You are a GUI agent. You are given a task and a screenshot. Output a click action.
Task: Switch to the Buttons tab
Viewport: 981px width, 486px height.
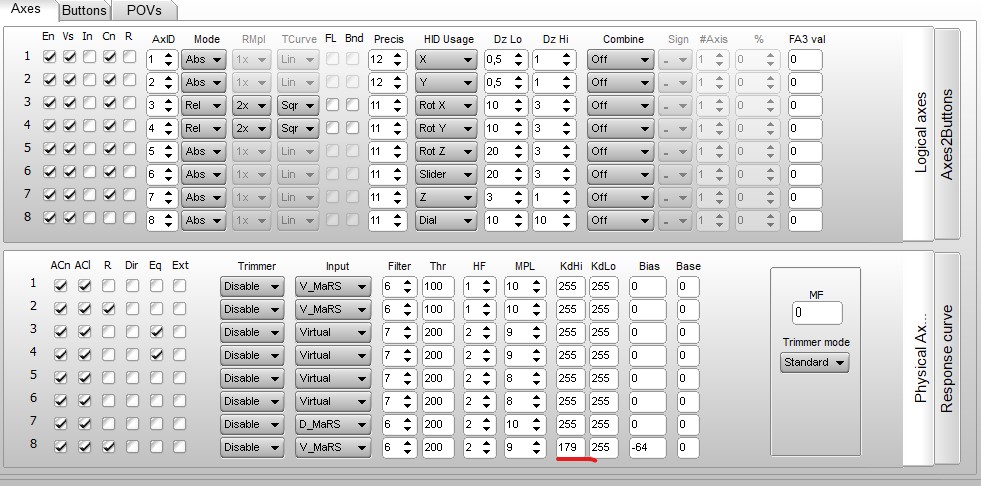[84, 11]
